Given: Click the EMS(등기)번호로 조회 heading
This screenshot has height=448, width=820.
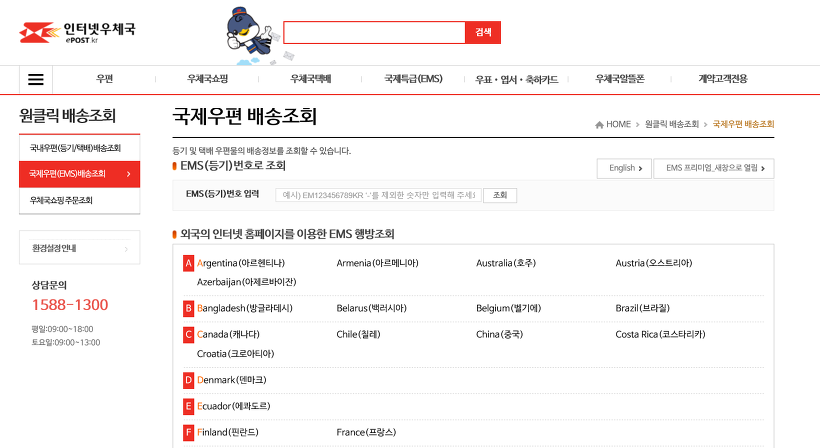Looking at the screenshot, I should (x=233, y=166).
